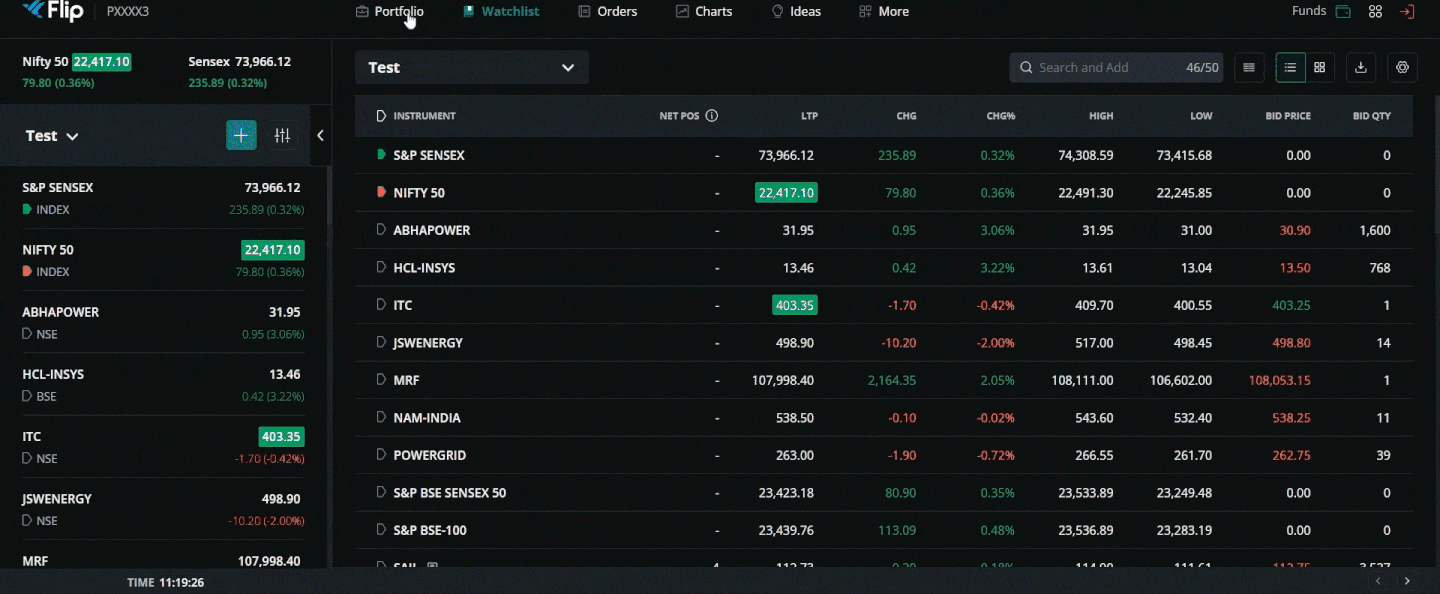Click the MRF instrument name in table

coord(407,380)
